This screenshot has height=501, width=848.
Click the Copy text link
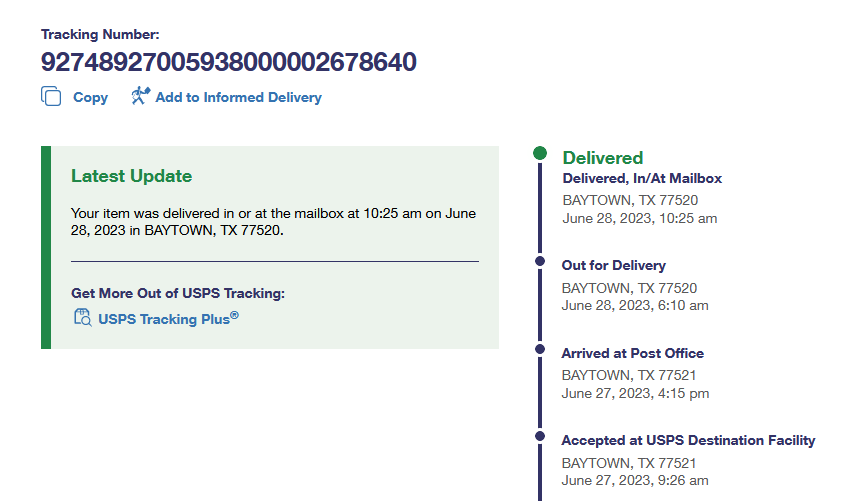click(x=90, y=98)
